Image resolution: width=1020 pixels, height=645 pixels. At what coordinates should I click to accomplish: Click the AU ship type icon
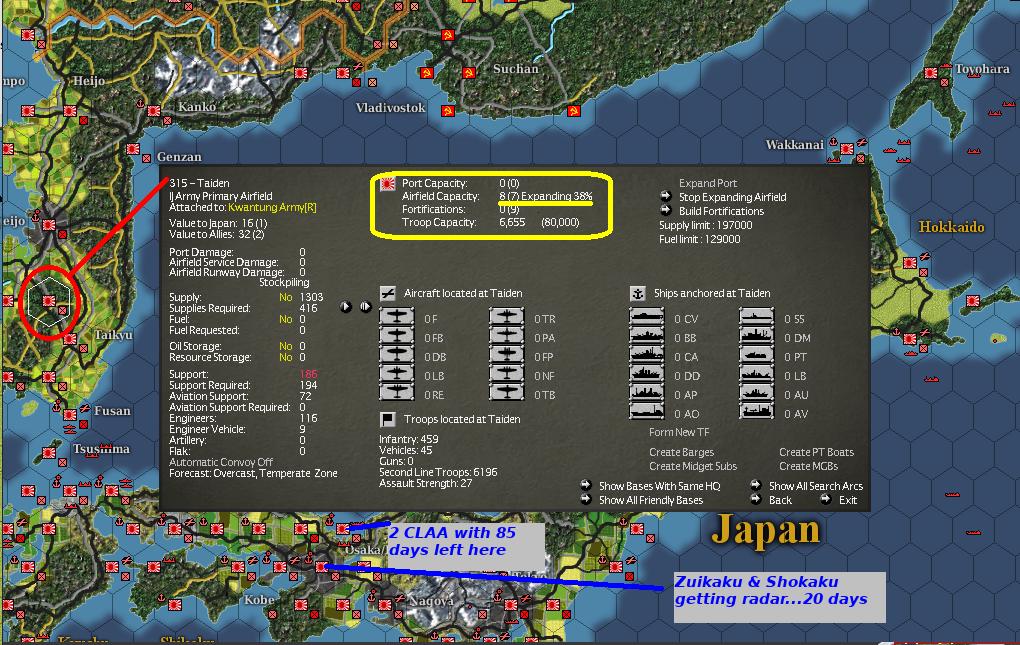coord(757,393)
